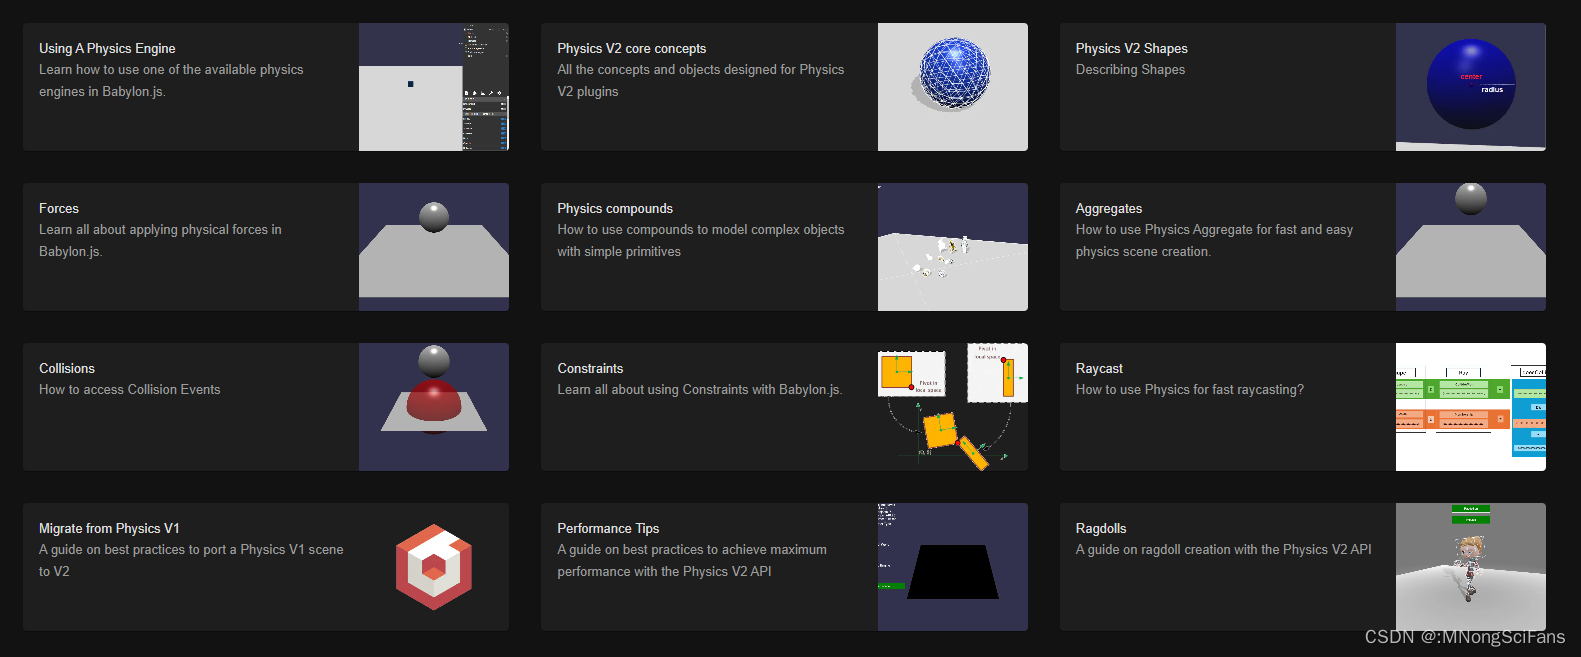Open the Constraints diagram thumbnail
The image size is (1581, 657).
(x=952, y=407)
